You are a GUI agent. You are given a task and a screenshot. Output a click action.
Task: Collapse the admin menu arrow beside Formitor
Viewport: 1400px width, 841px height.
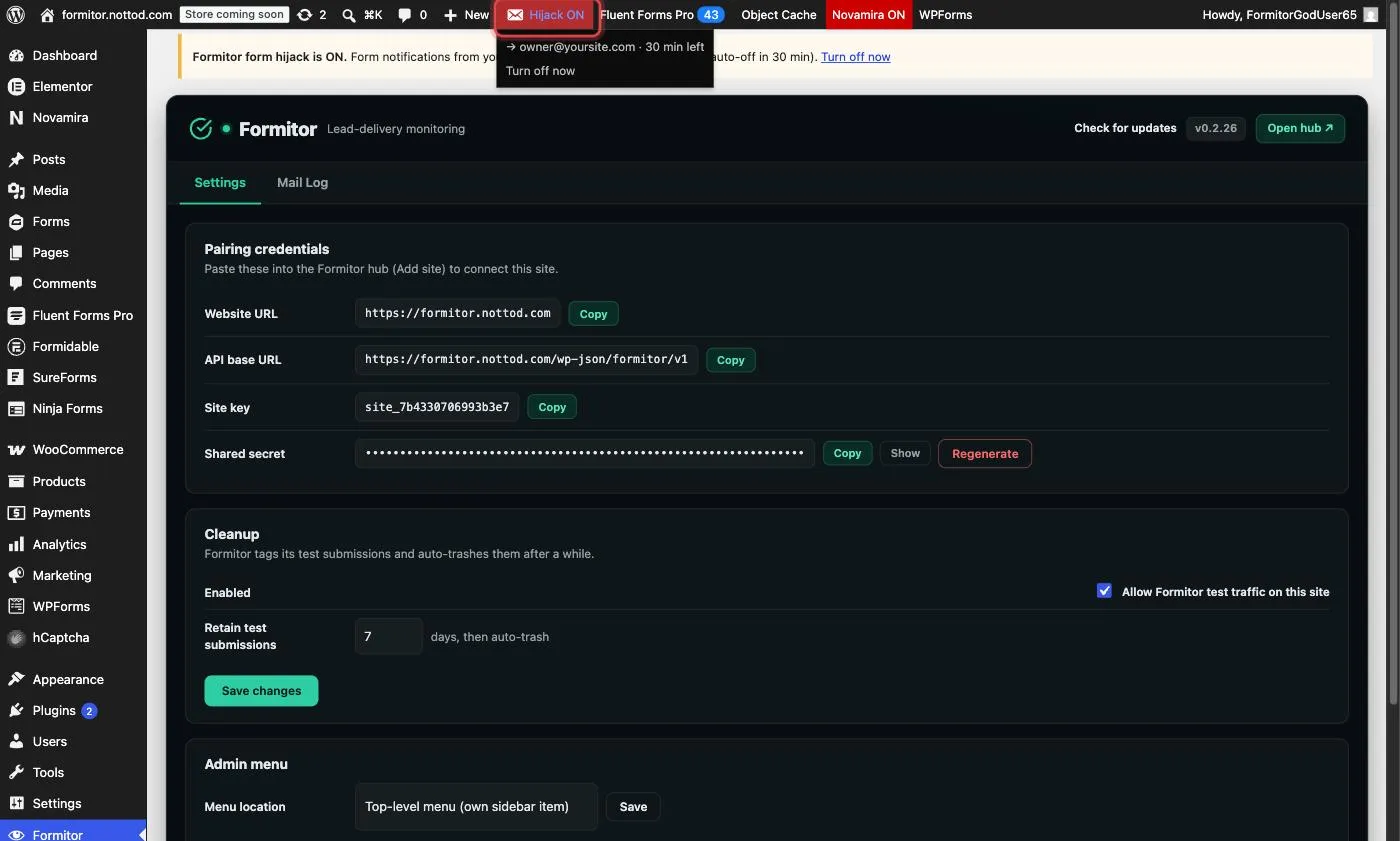tap(142, 834)
